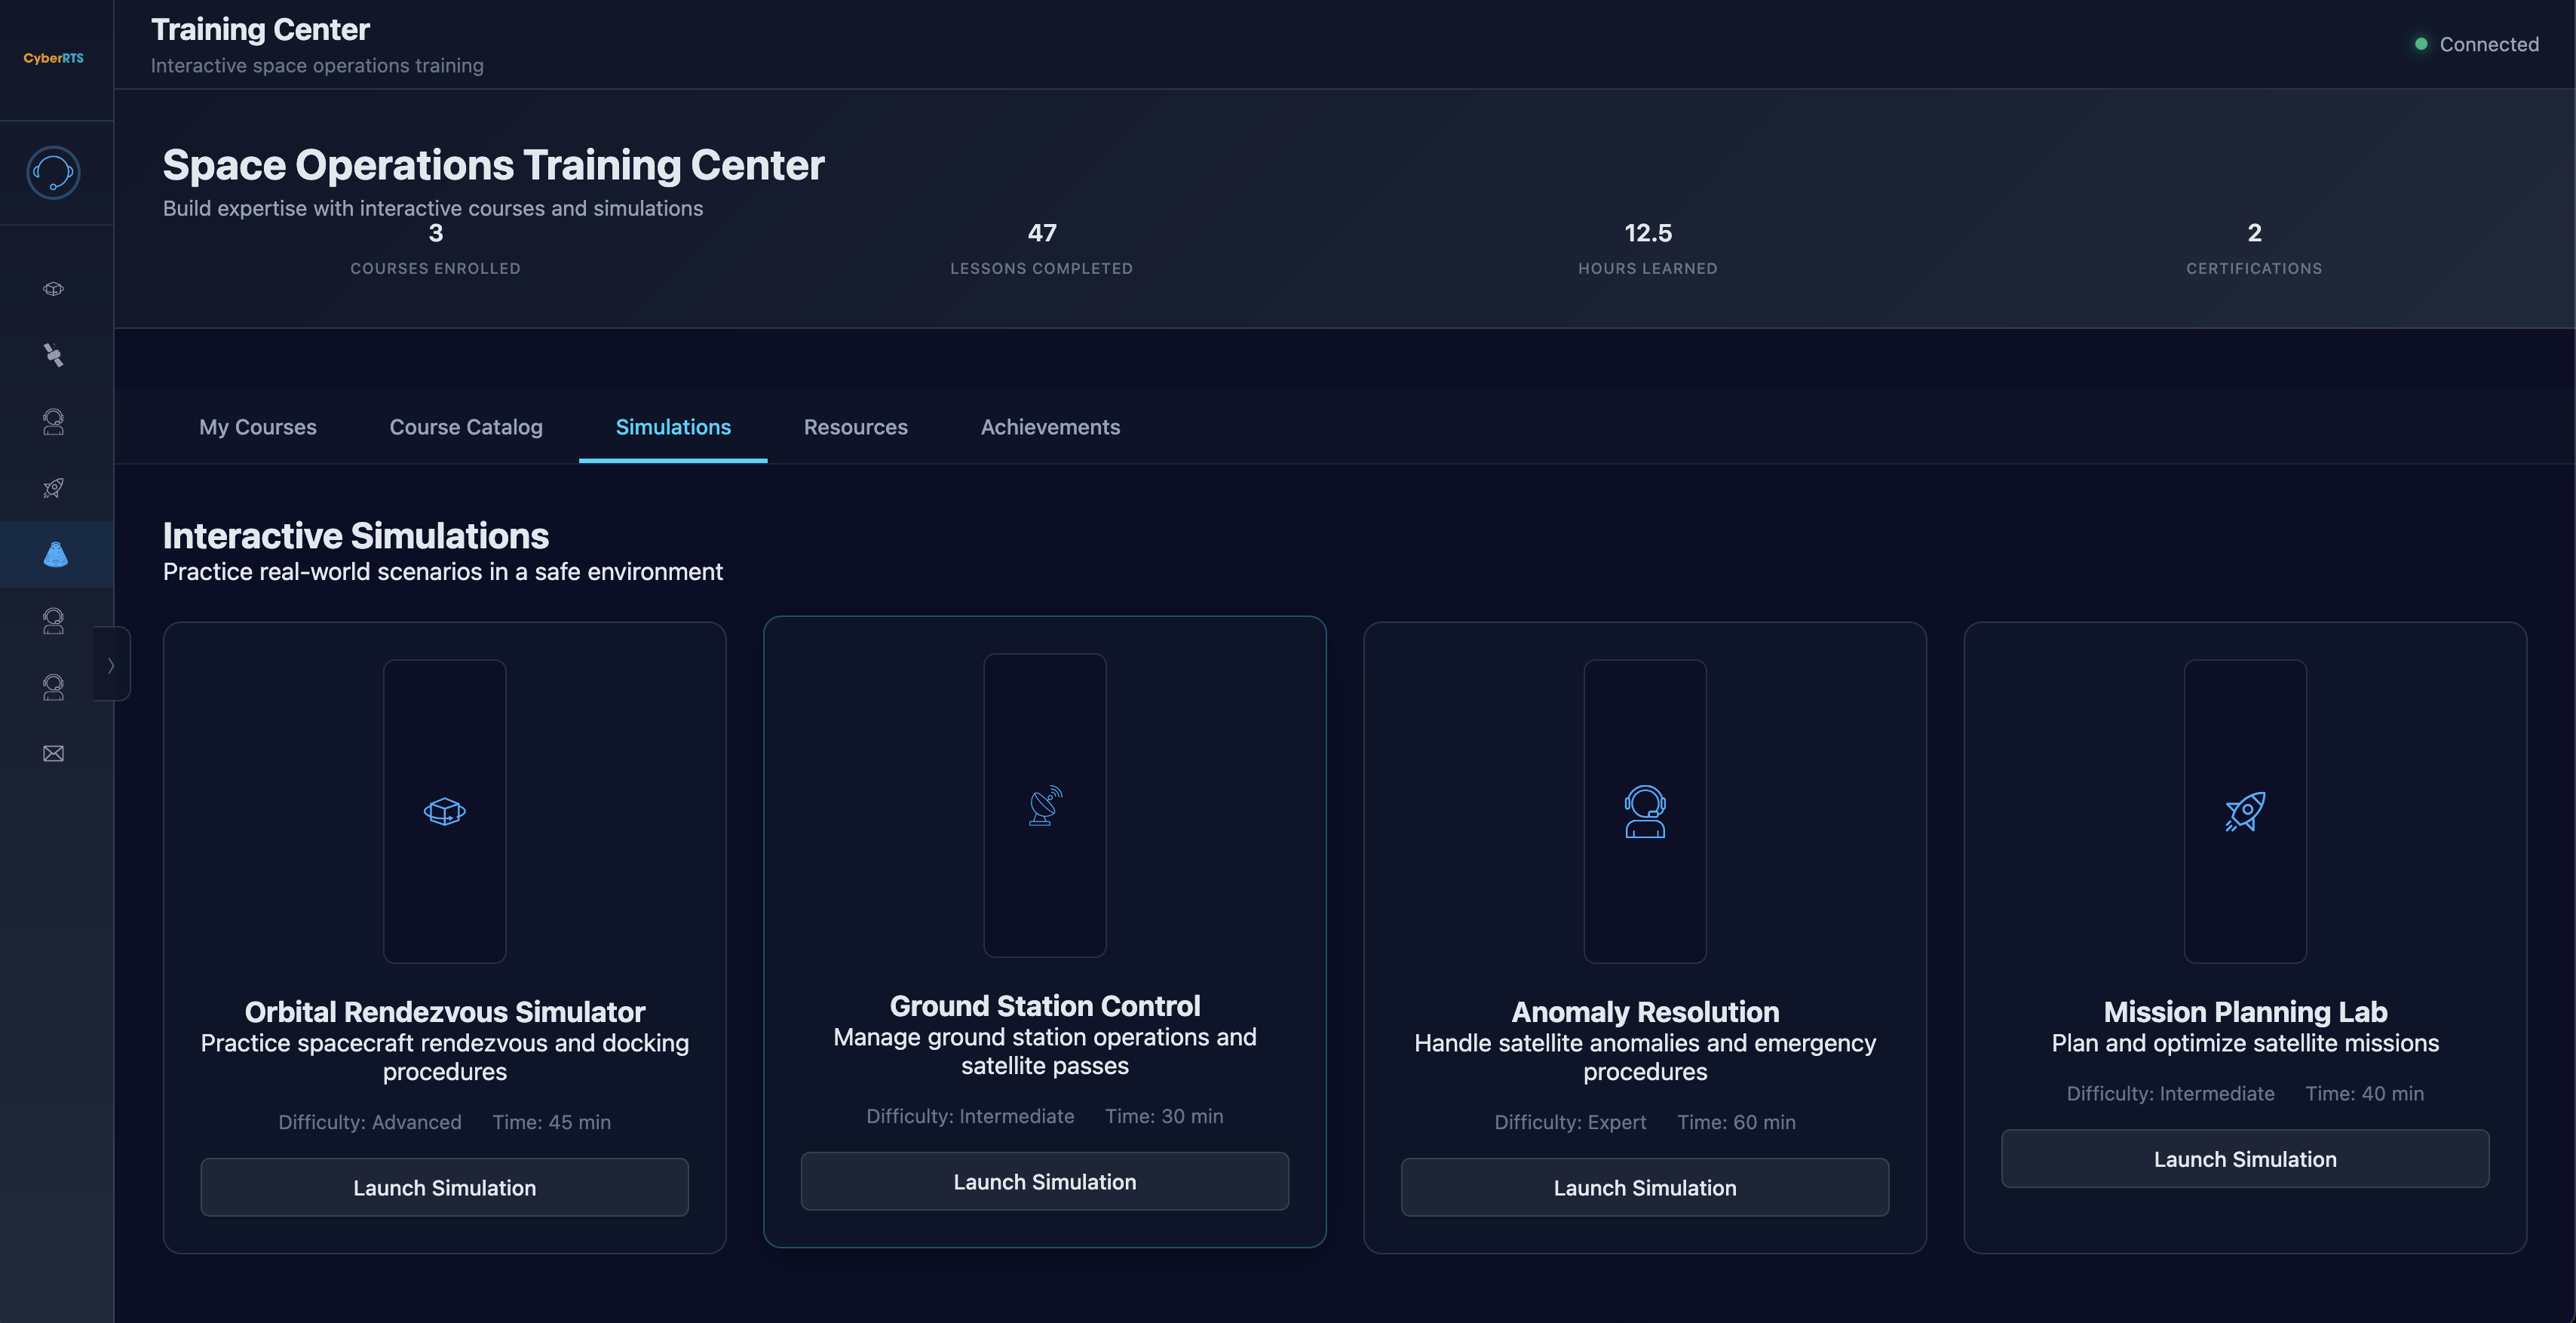Switch to the My Courses tab

coord(257,427)
